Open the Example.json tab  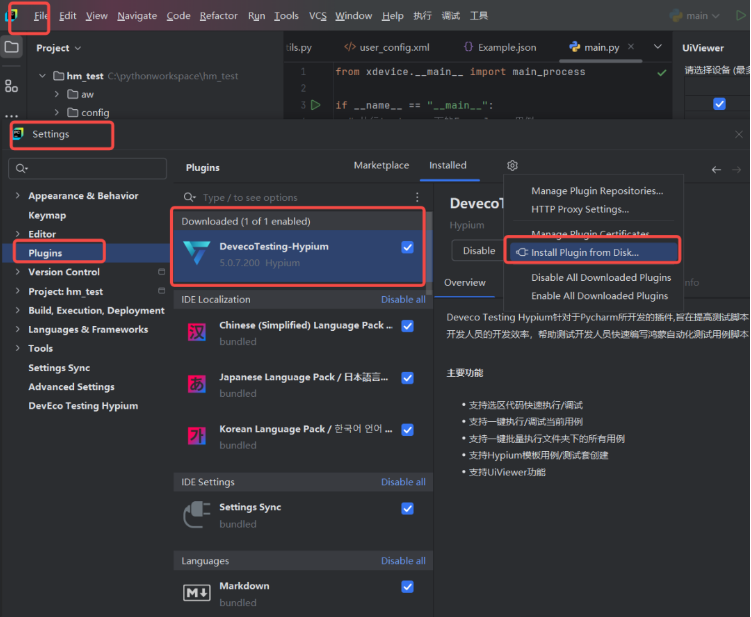[x=500, y=47]
